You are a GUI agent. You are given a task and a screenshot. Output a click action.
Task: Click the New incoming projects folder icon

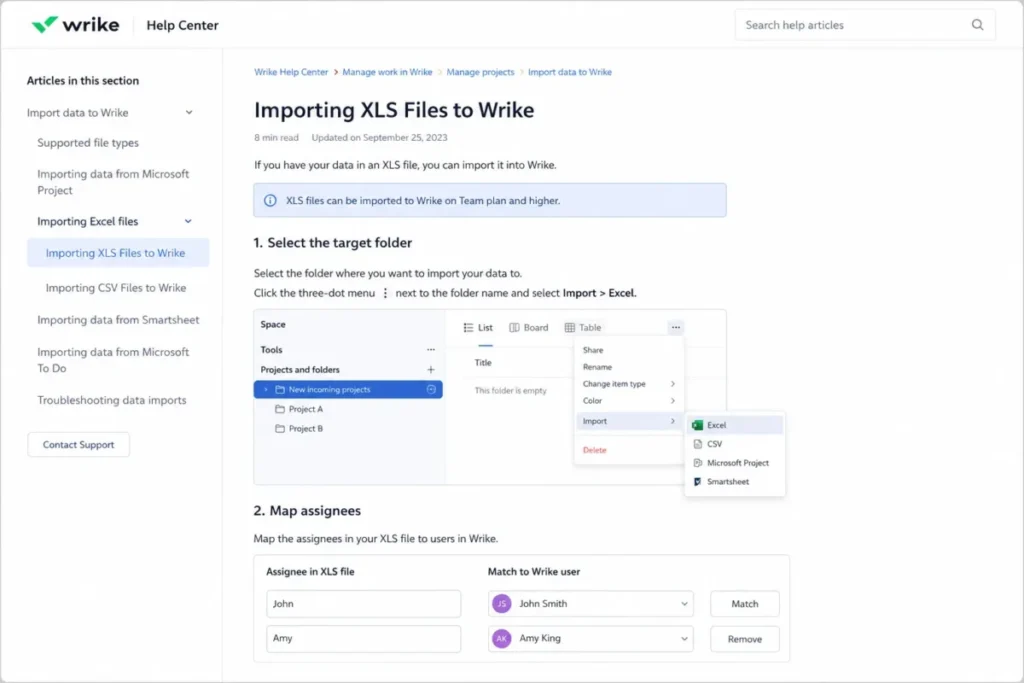click(x=280, y=390)
